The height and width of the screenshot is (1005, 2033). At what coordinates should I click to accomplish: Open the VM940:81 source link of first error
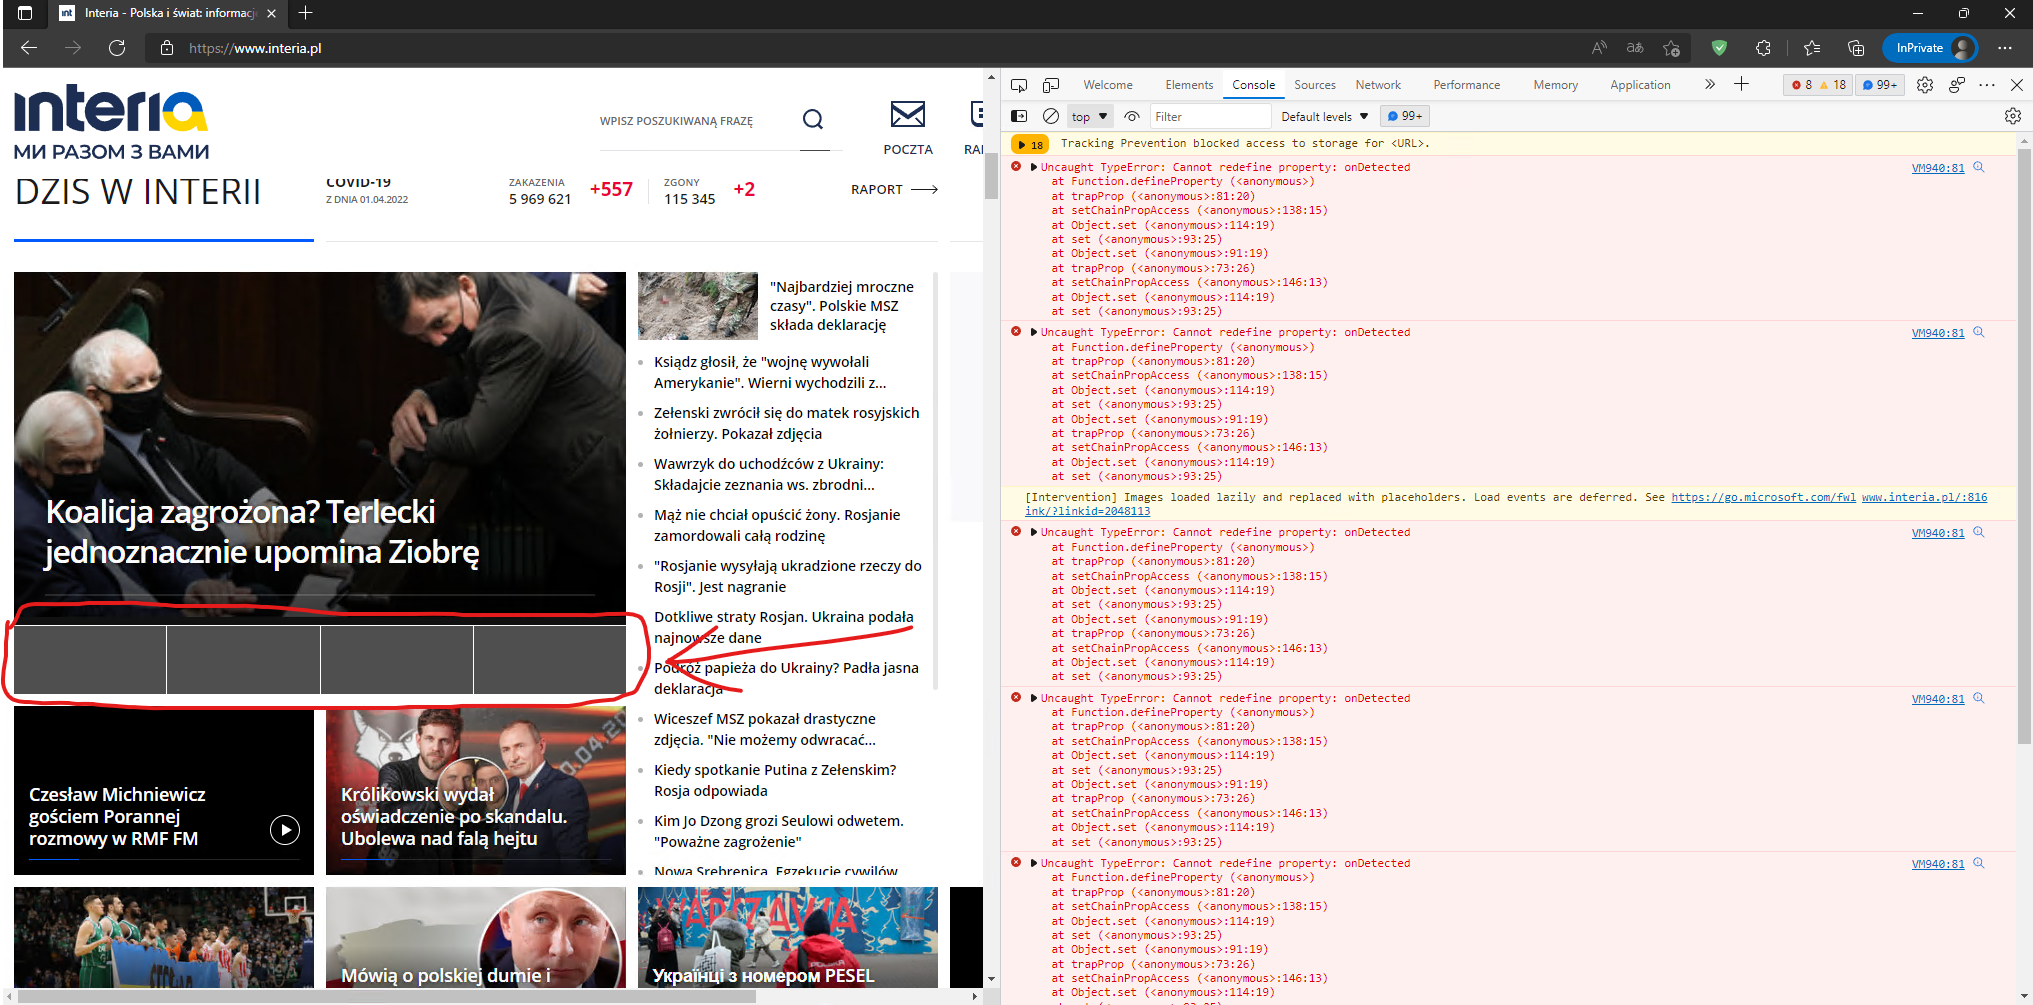point(1938,167)
